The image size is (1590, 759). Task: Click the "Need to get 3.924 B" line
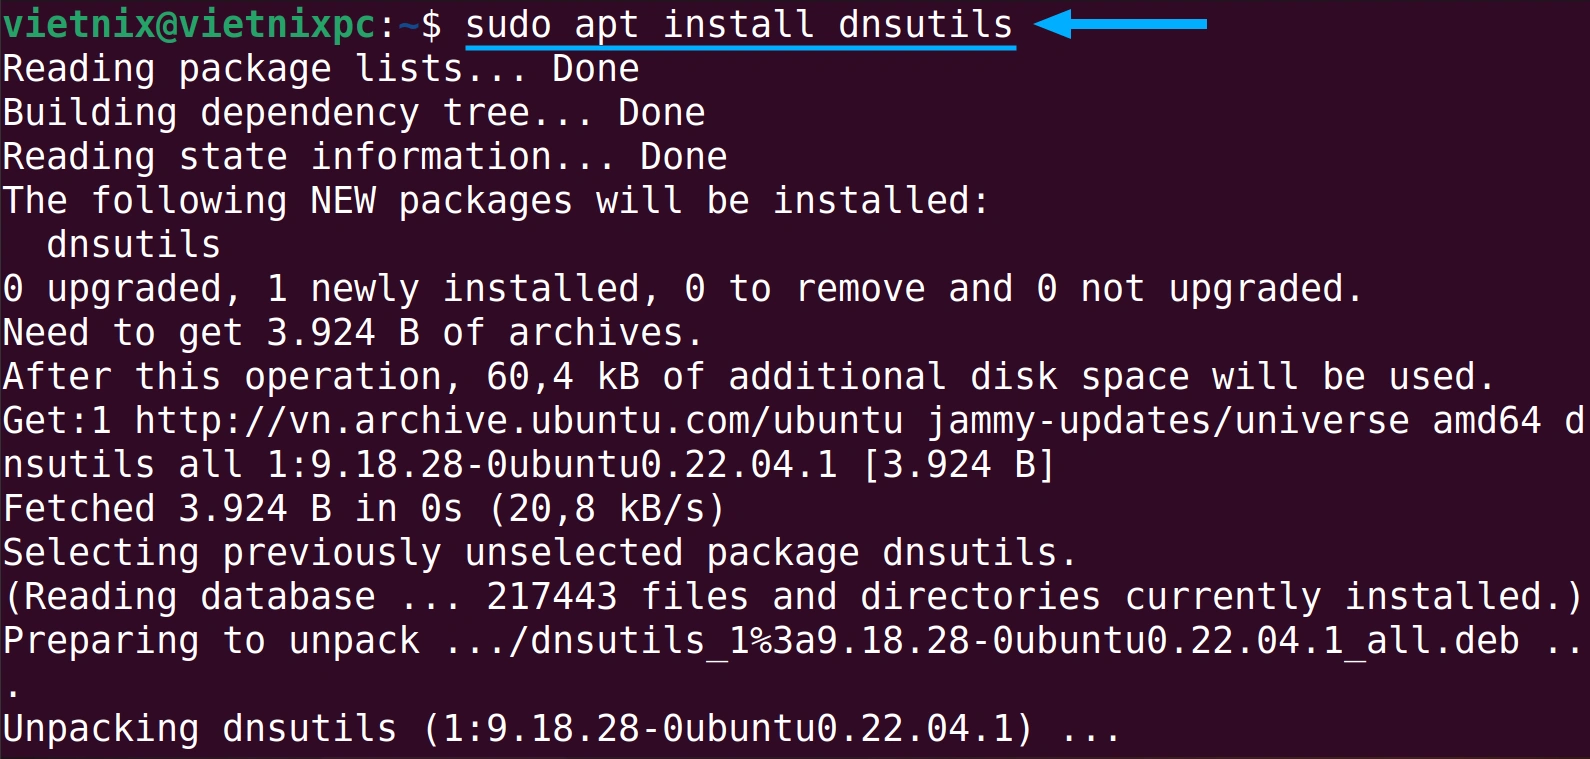(x=354, y=333)
